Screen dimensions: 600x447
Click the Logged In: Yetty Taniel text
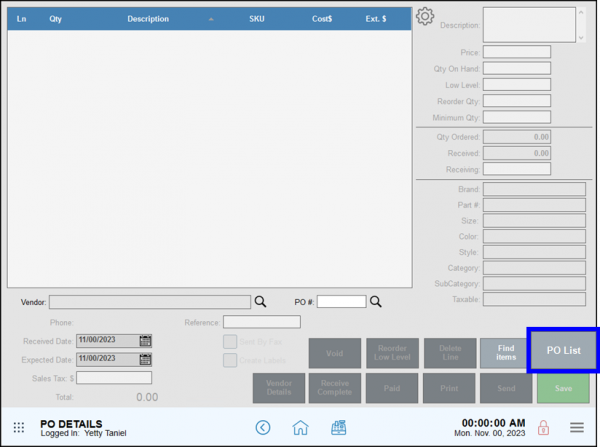(x=83, y=433)
